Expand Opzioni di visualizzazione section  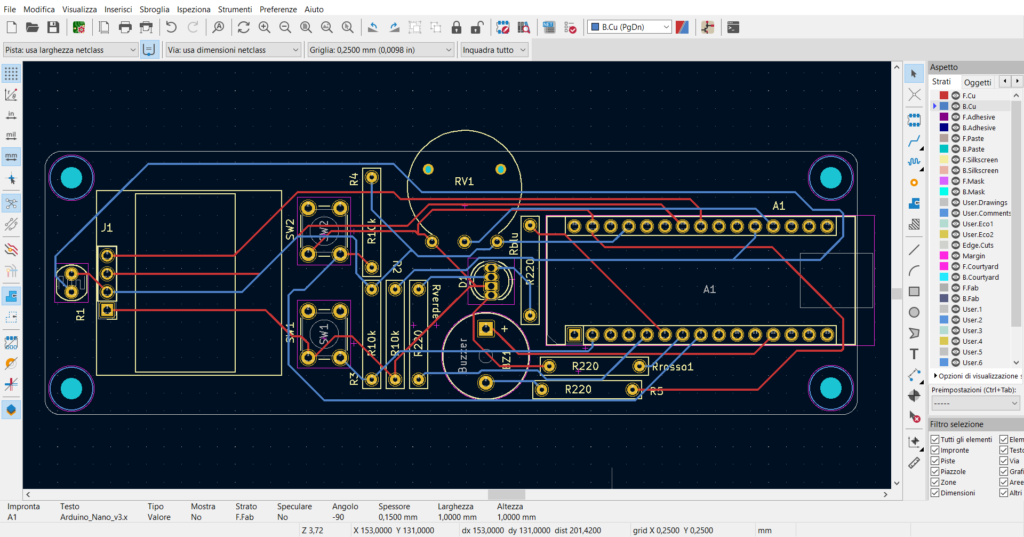point(976,376)
